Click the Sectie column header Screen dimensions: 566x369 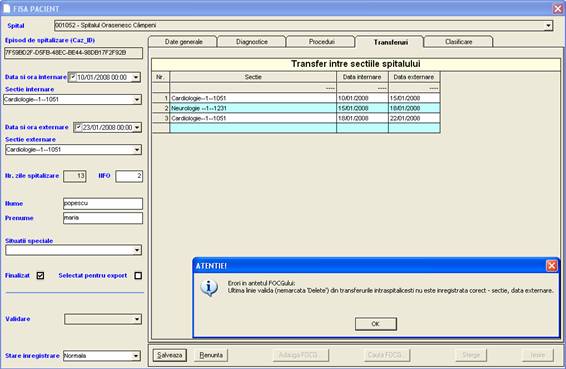[x=253, y=77]
